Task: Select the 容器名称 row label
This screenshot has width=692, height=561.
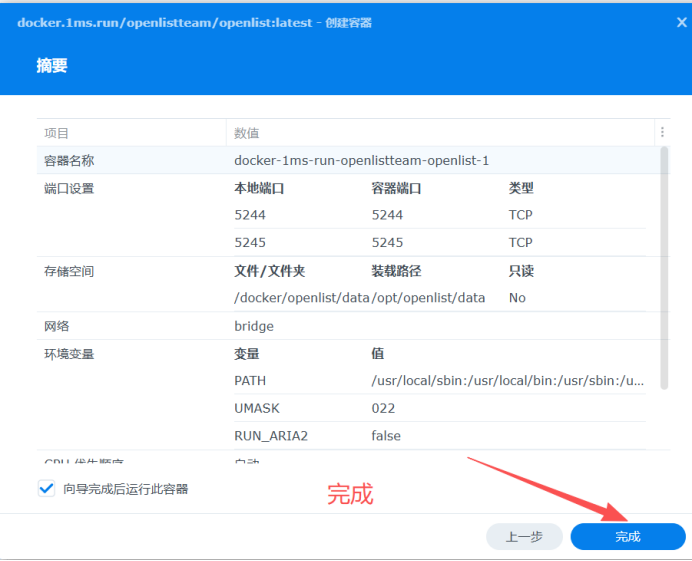Action: 69,160
